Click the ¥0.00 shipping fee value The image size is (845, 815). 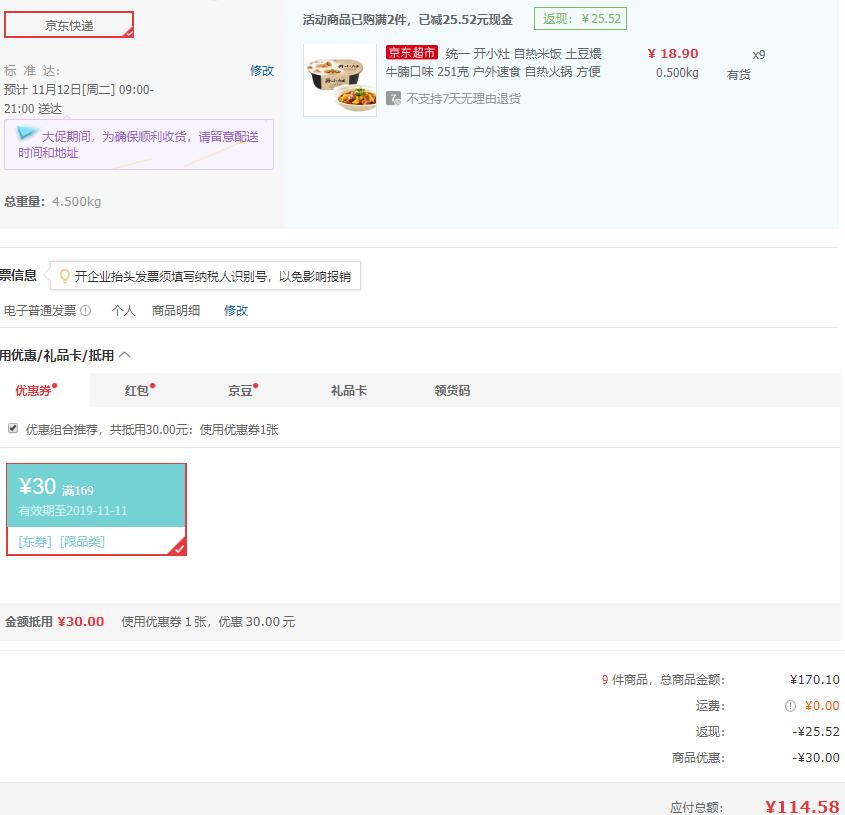coord(822,706)
